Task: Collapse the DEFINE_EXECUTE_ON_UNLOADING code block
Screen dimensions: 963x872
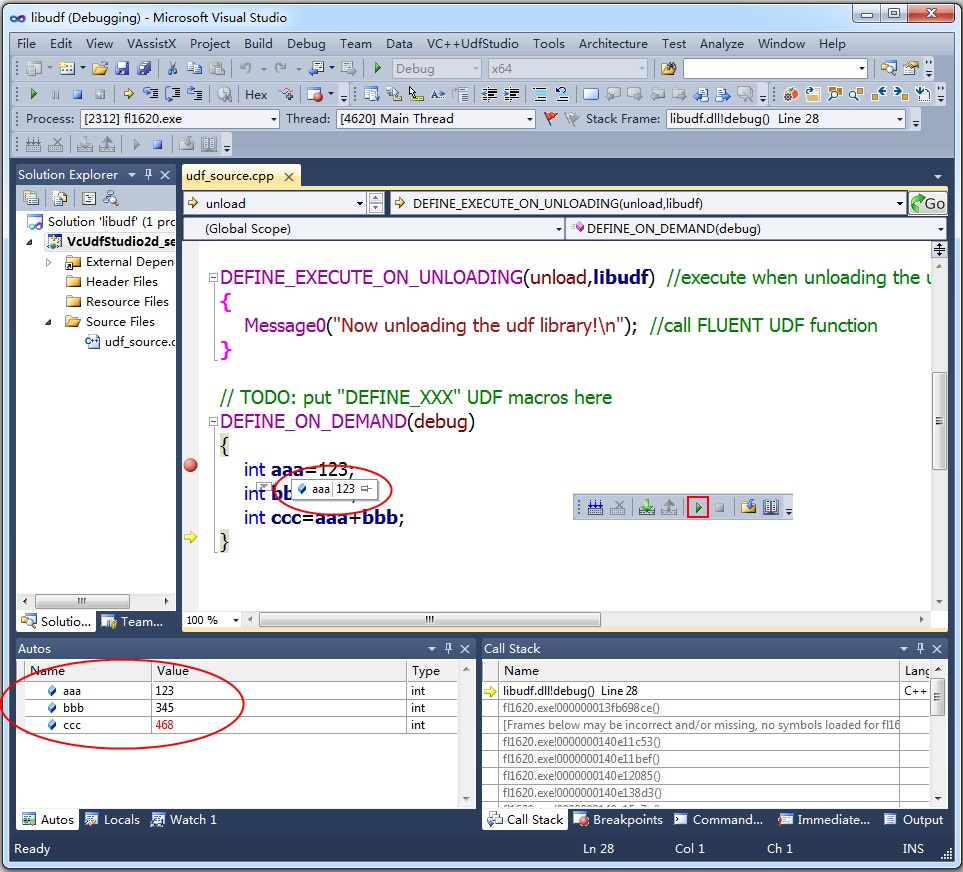Action: tap(211, 278)
